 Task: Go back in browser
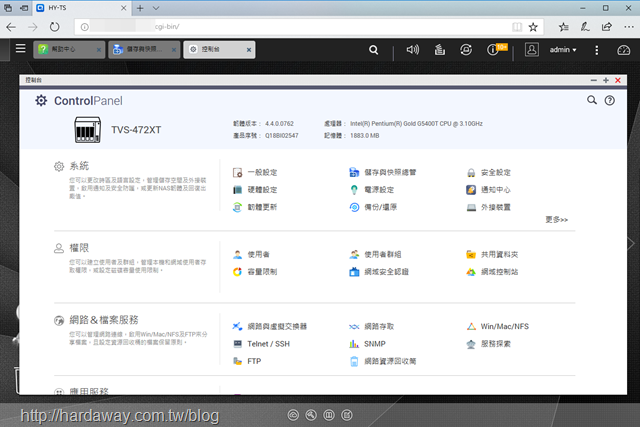point(11,27)
